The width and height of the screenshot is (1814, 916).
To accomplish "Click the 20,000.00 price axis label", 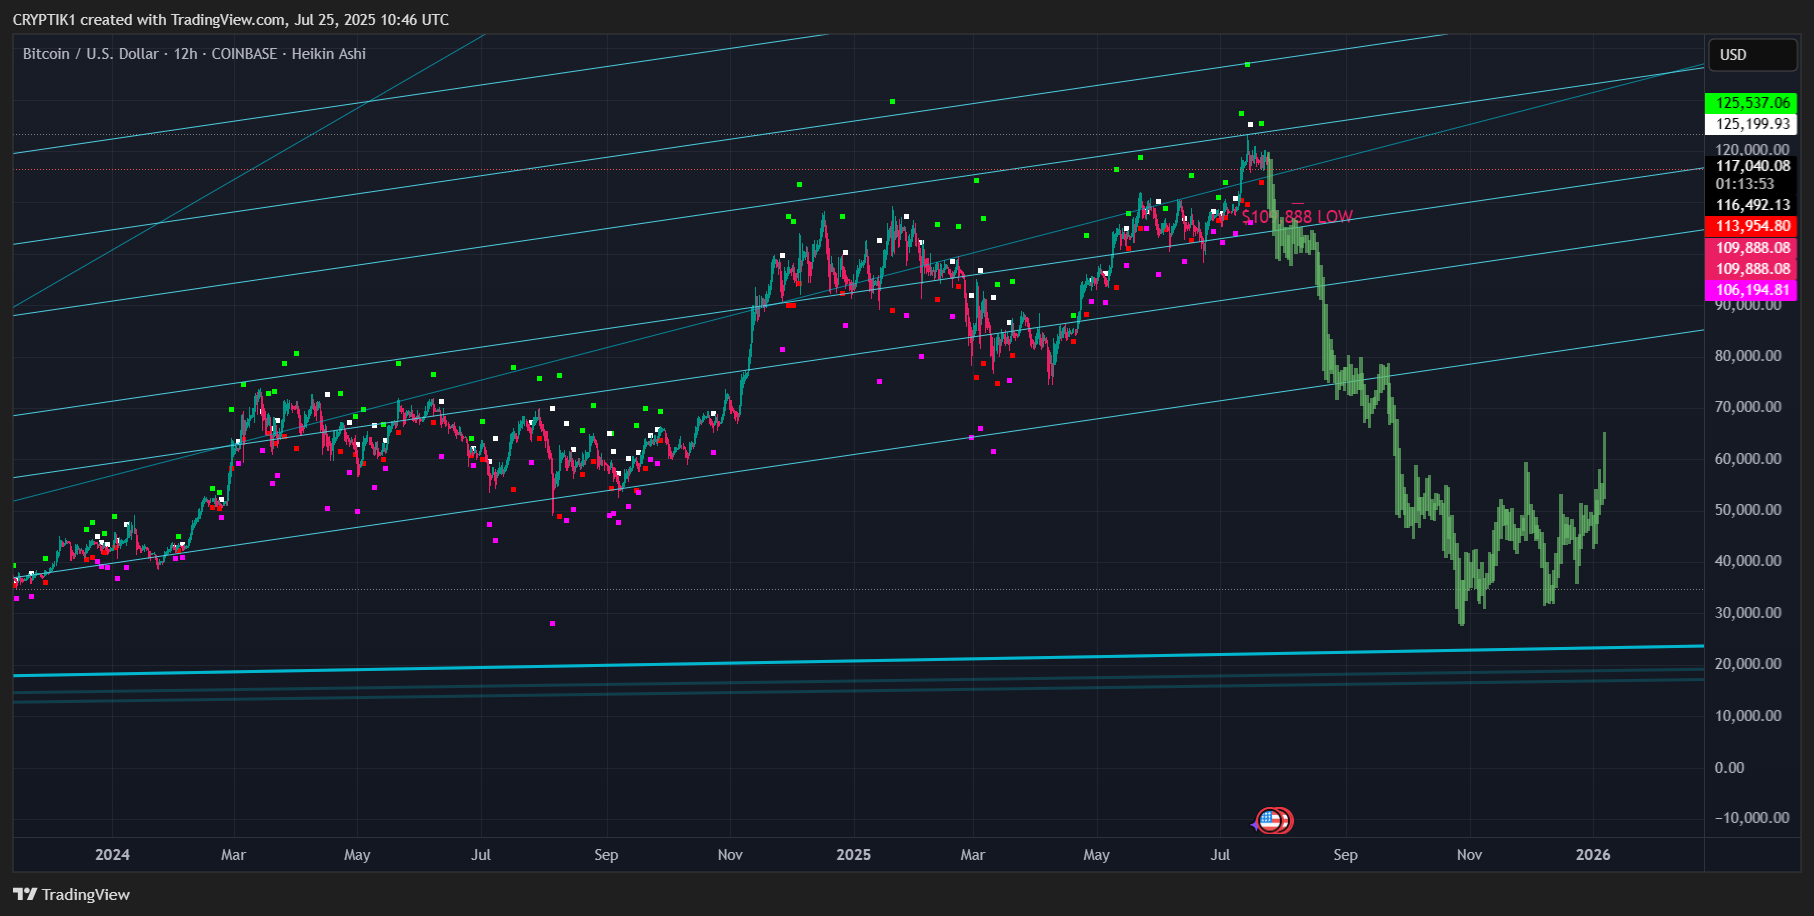I will click(1748, 664).
